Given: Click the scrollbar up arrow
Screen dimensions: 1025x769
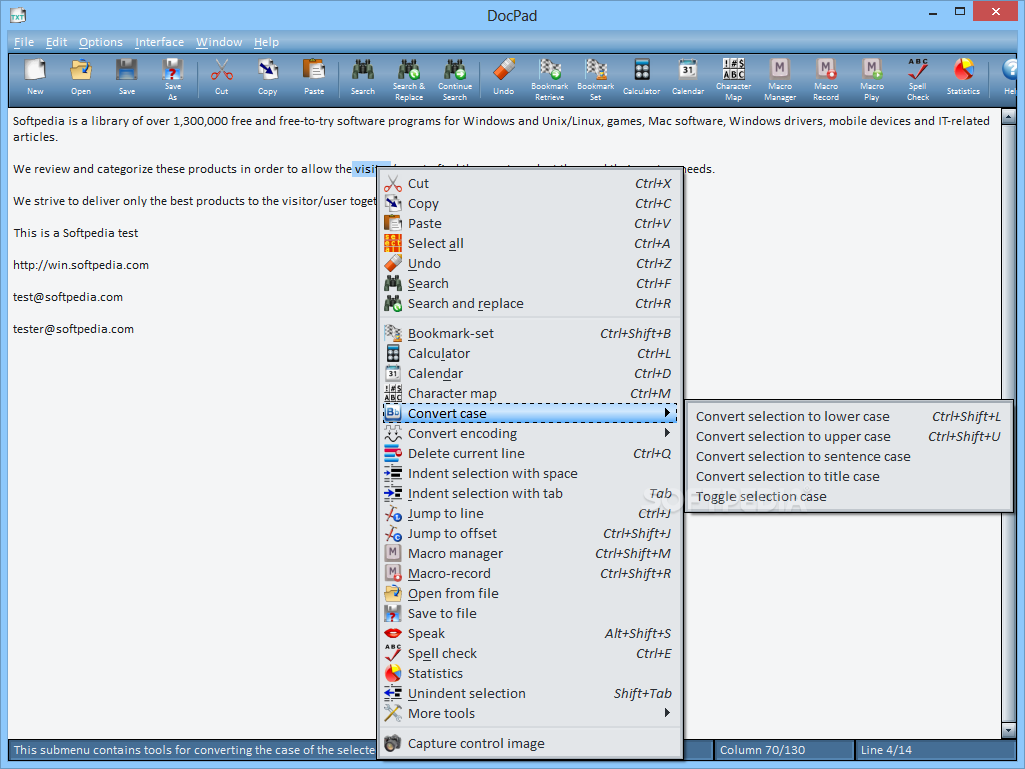Looking at the screenshot, I should (1008, 118).
